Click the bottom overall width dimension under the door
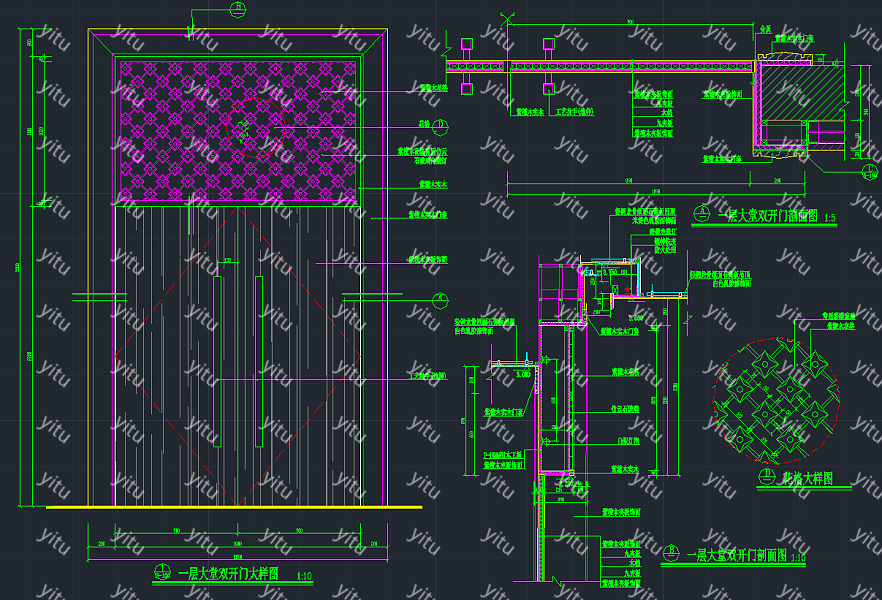Viewport: 882px width, 600px height. [x=237, y=556]
